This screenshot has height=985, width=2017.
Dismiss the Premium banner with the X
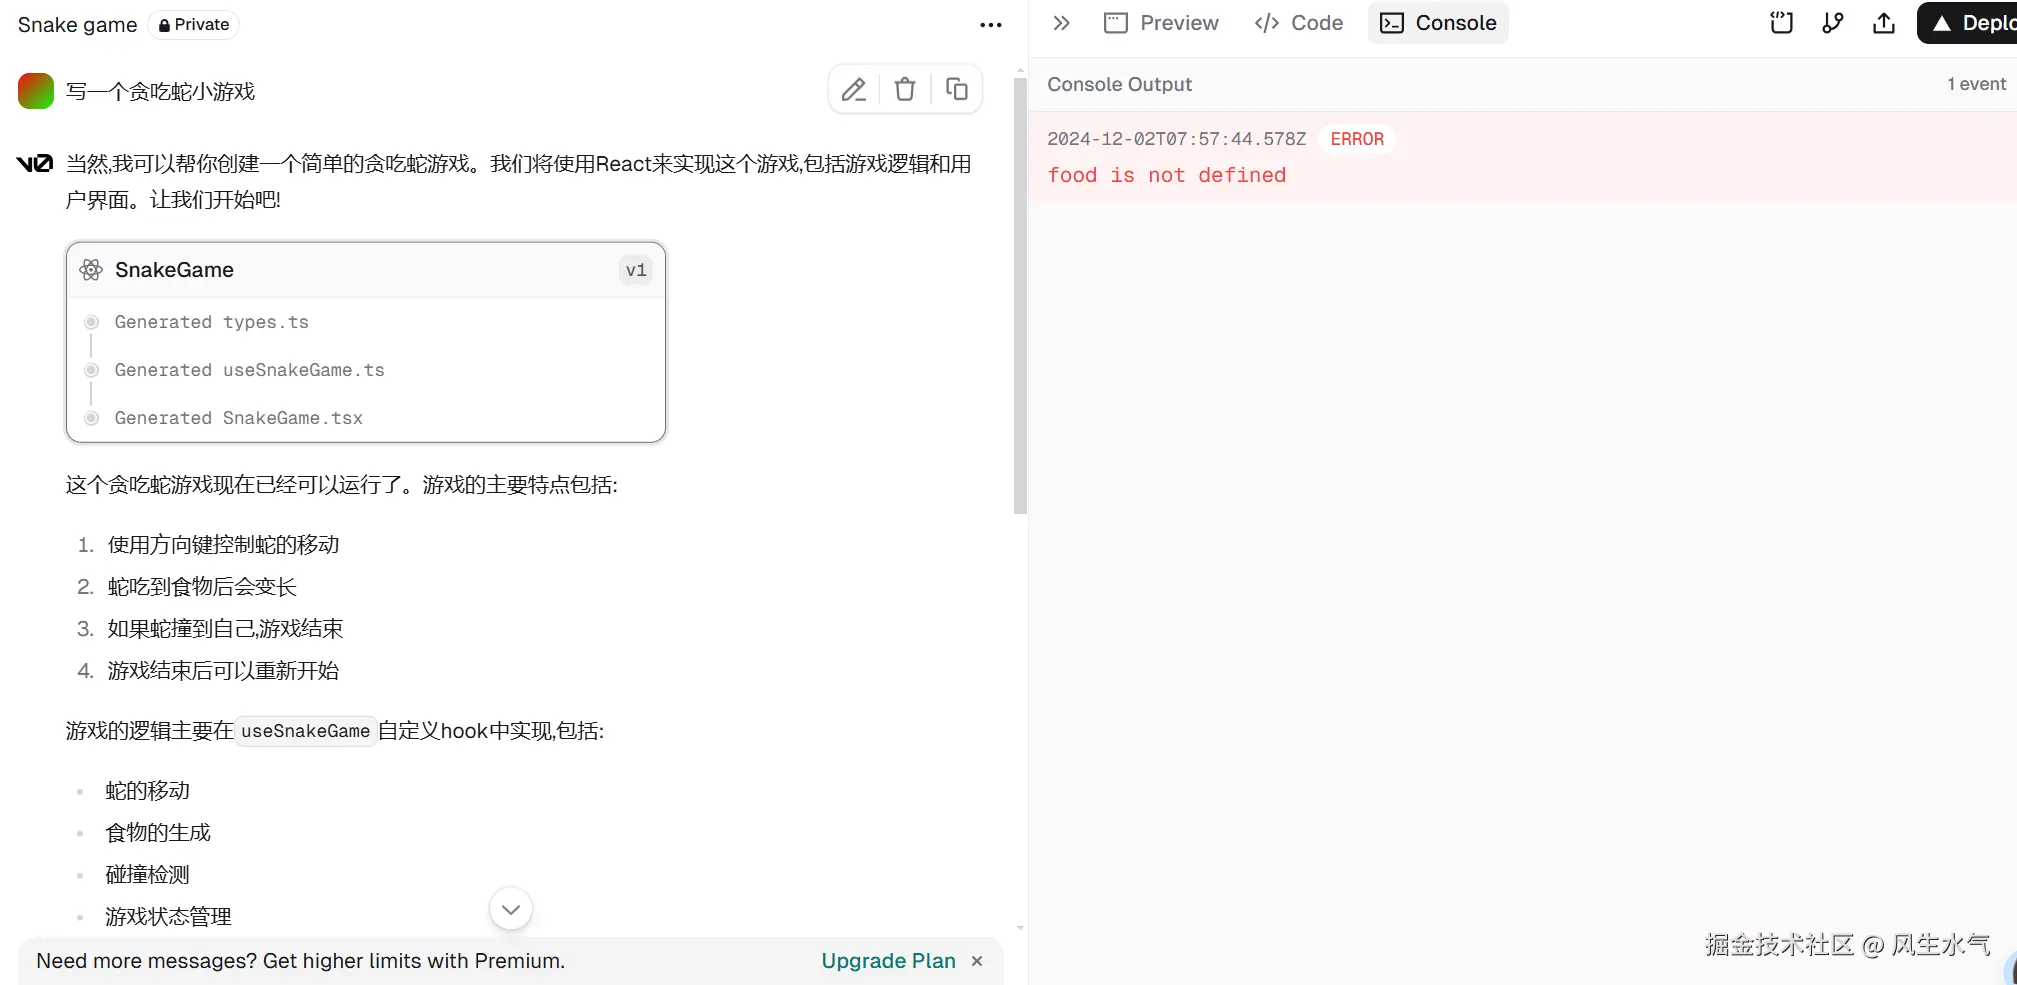tap(977, 961)
